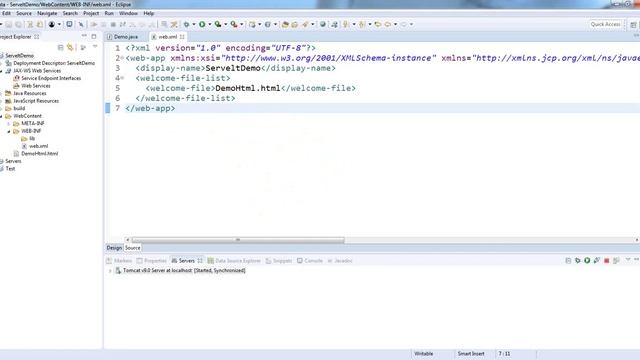Toggle Link with Editor in Project Explorer
Screen dimensions: 640x360
click(71, 48)
